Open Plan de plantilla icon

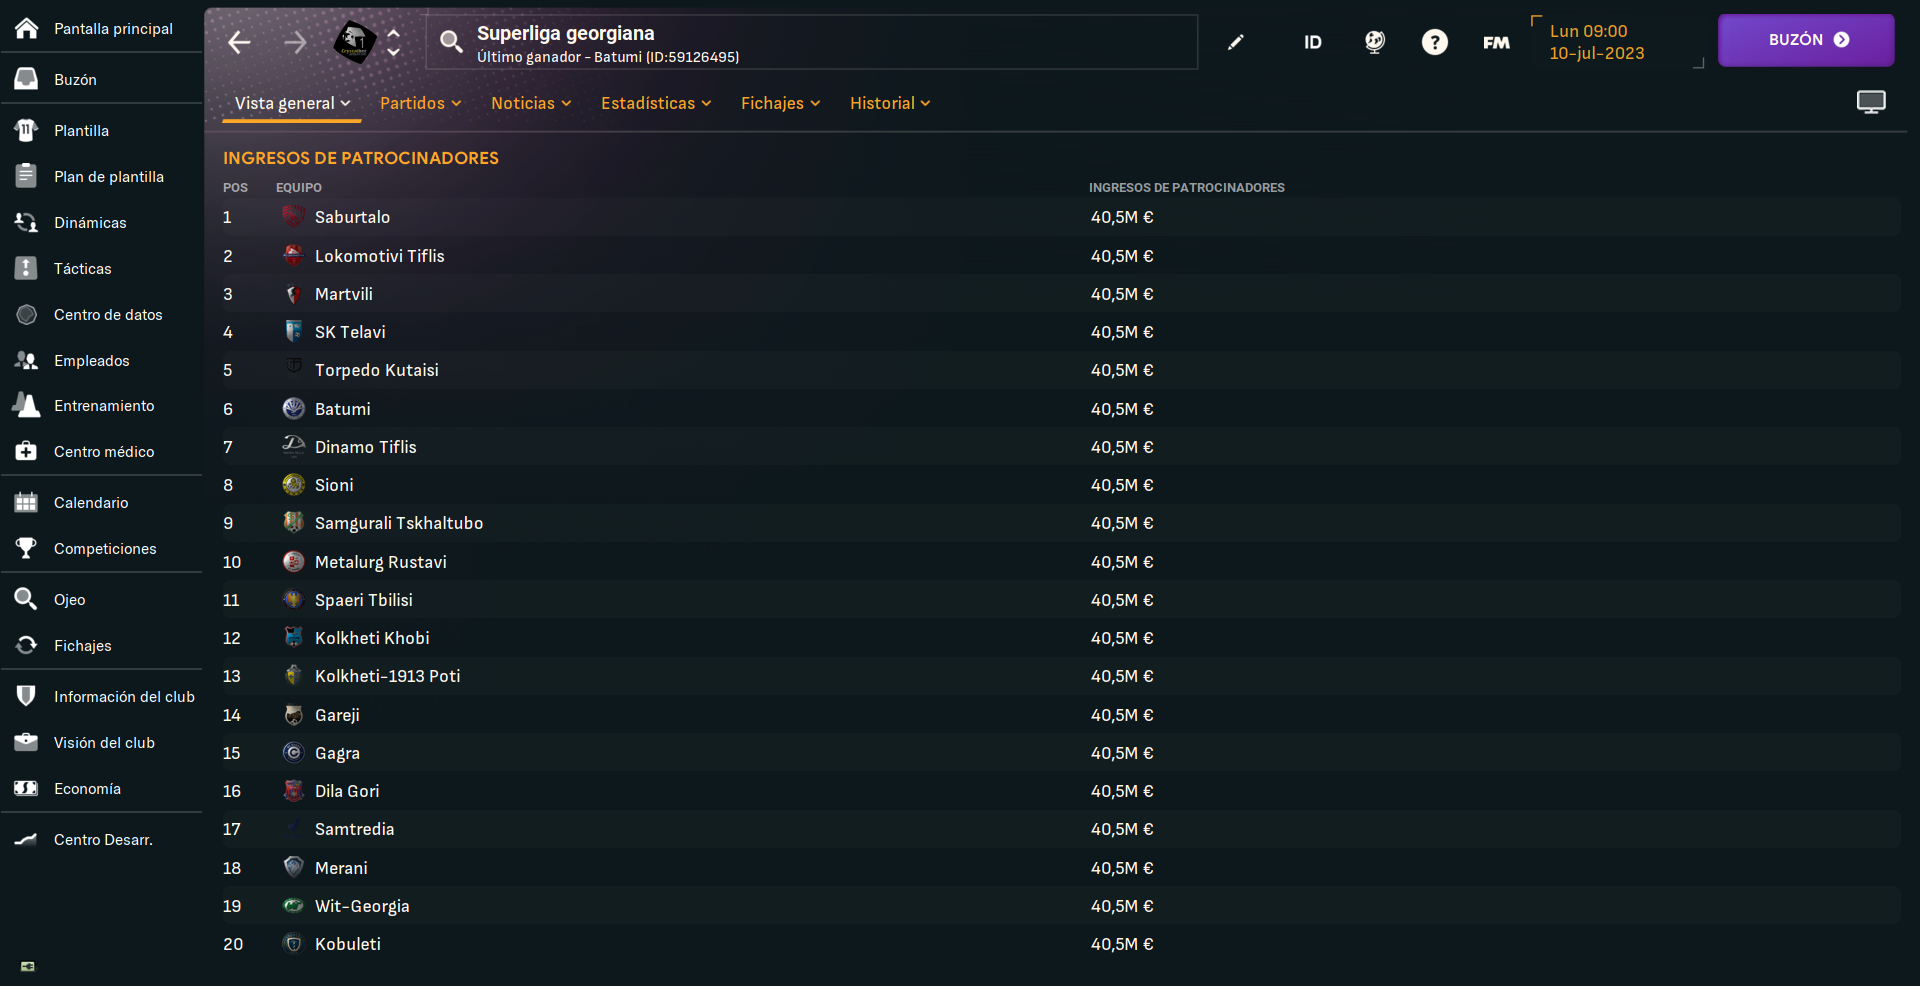27,176
